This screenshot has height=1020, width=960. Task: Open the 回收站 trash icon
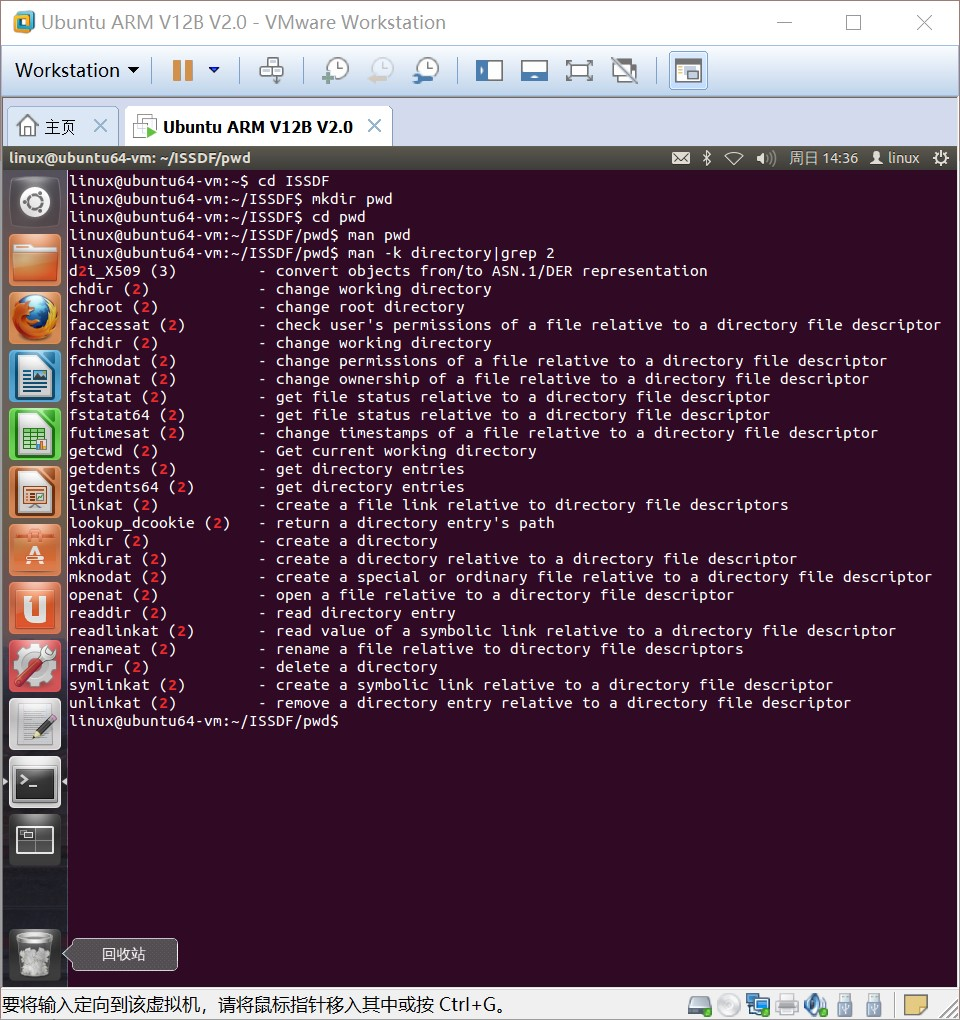[x=35, y=954]
